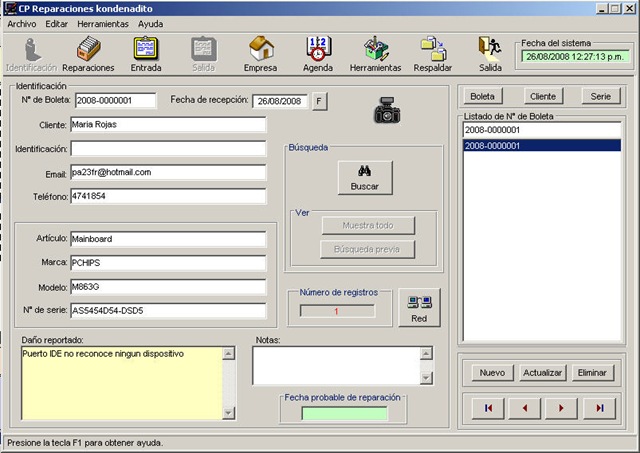
Task: Open the Editar menu
Action: 56,24
